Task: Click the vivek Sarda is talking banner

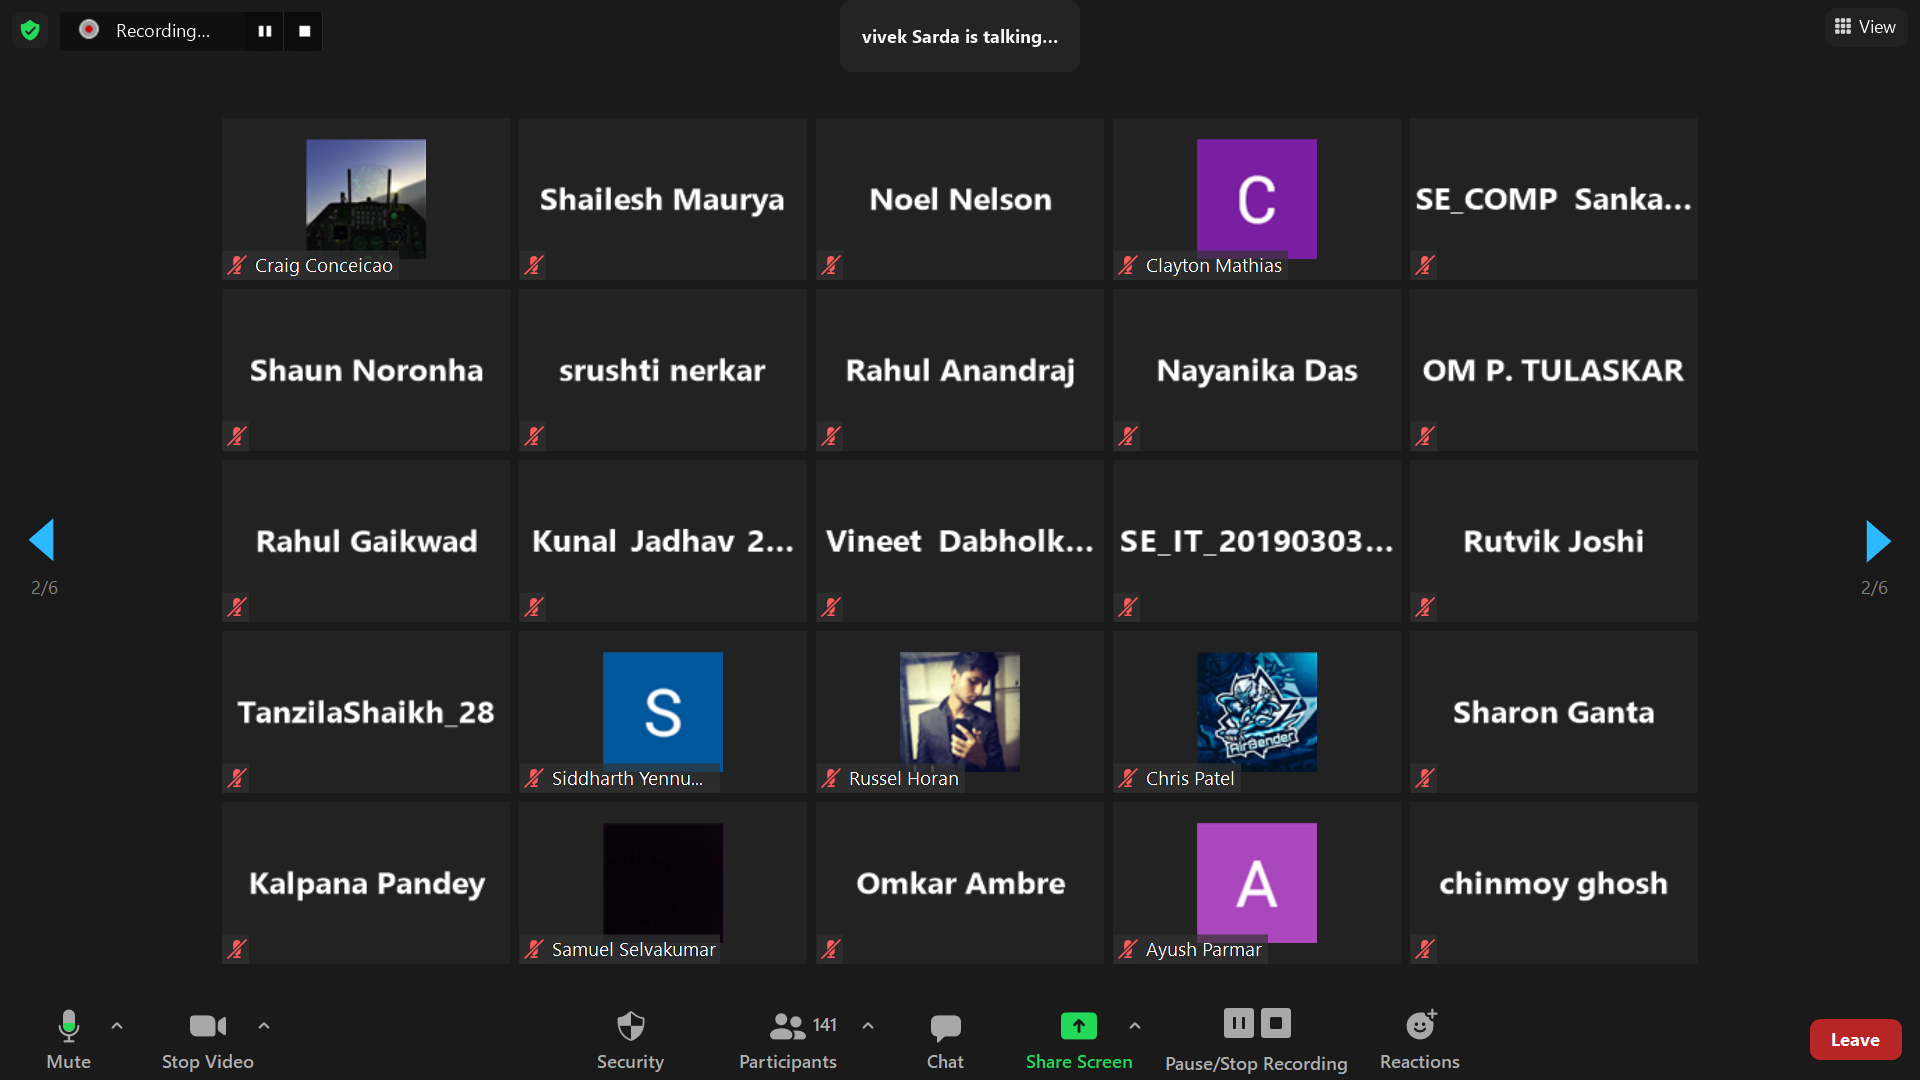Action: click(x=960, y=36)
